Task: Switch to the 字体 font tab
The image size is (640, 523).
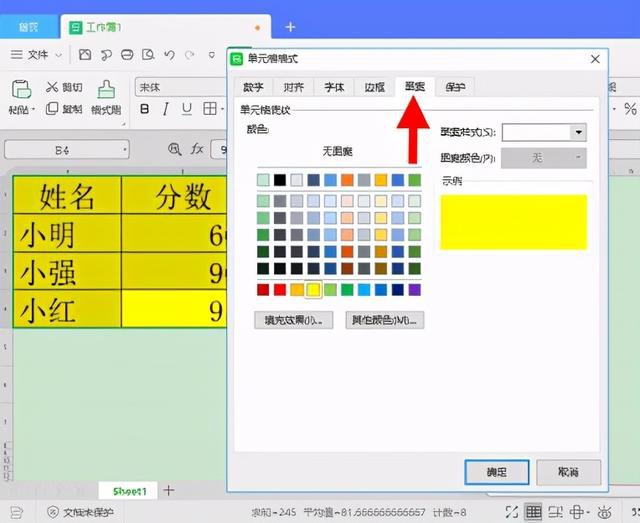Action: point(335,88)
